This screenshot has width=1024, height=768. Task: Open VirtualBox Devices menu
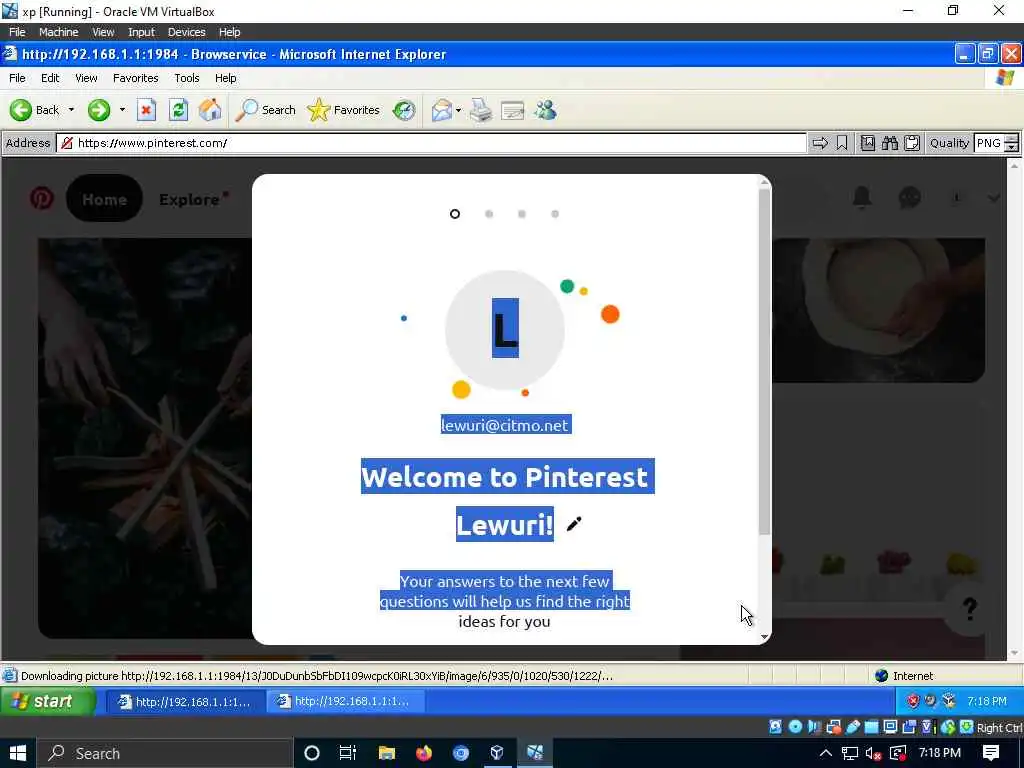[x=187, y=32]
